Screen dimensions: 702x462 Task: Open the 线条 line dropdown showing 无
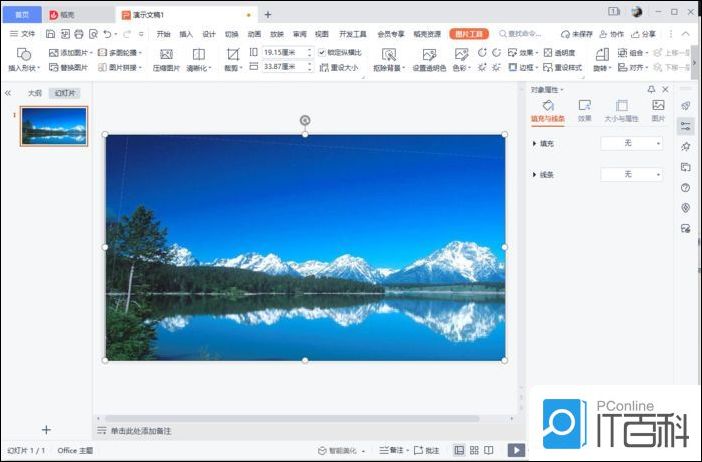click(x=631, y=174)
